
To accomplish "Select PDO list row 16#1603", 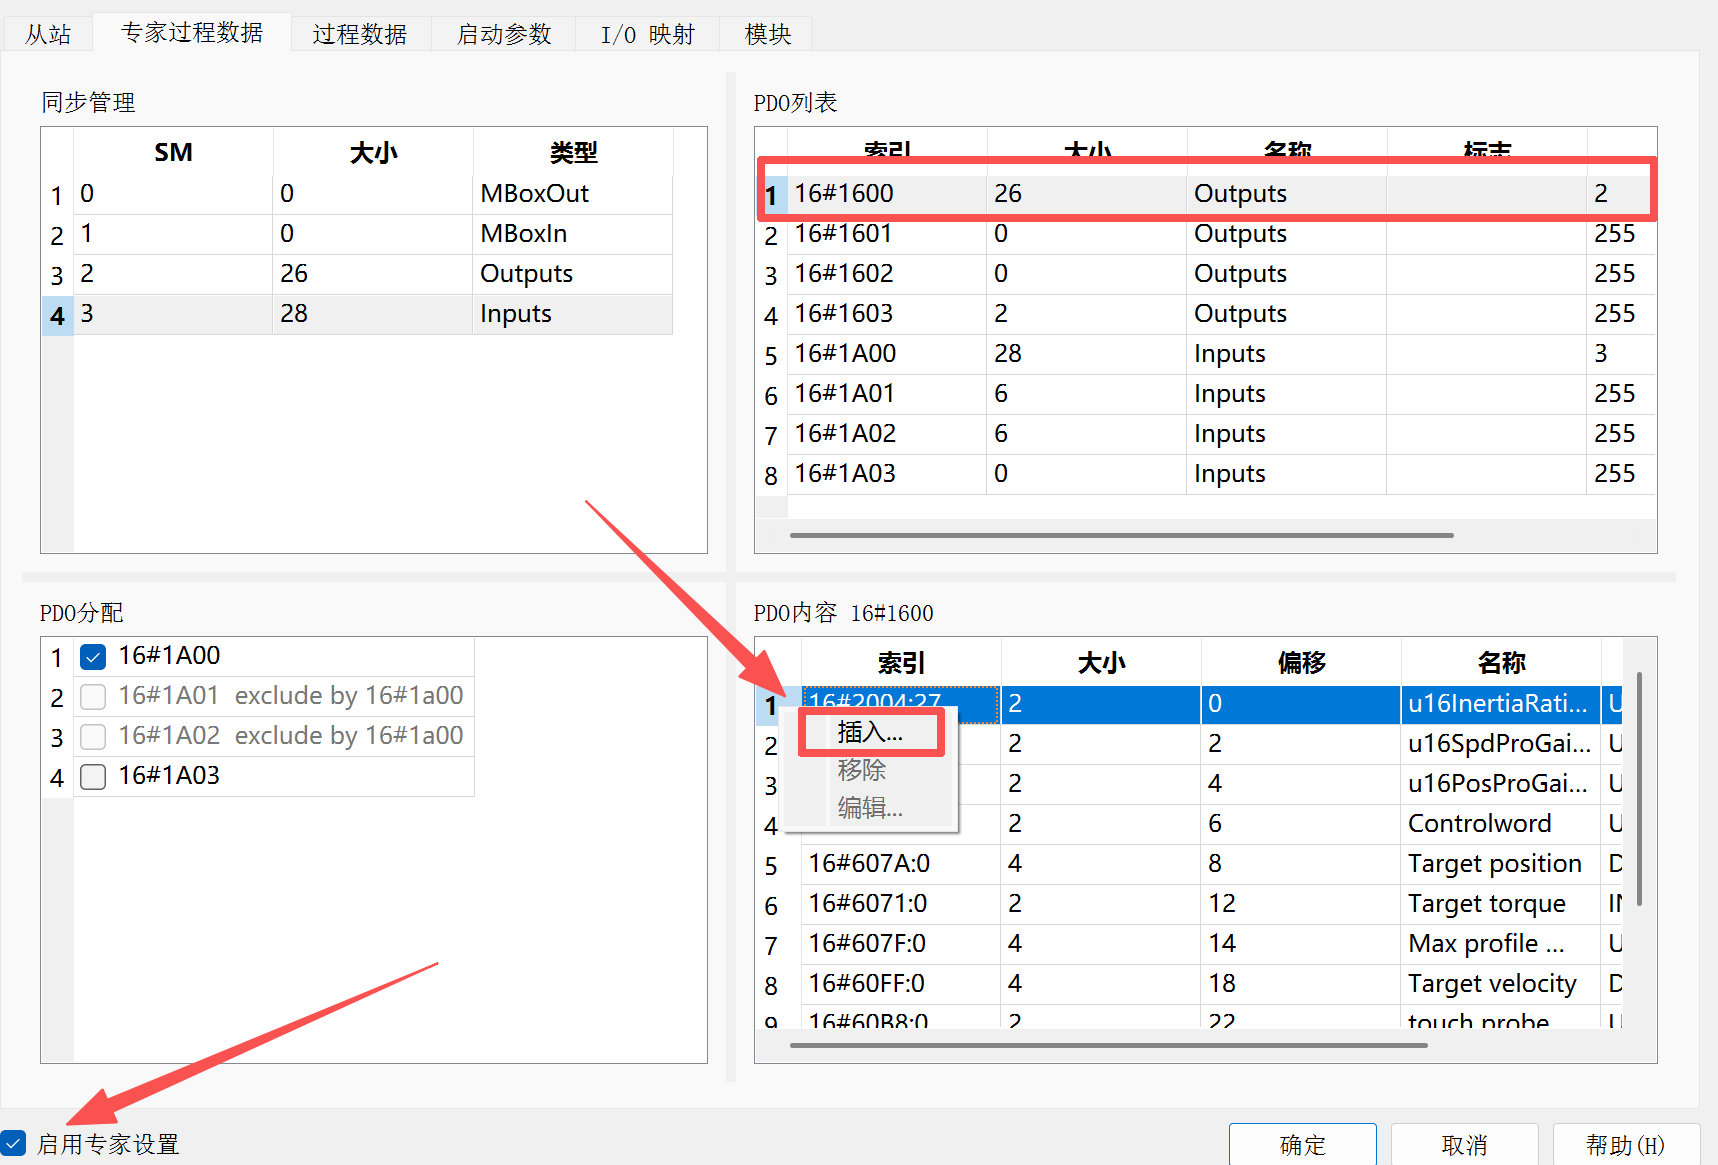I will [x=1221, y=314].
